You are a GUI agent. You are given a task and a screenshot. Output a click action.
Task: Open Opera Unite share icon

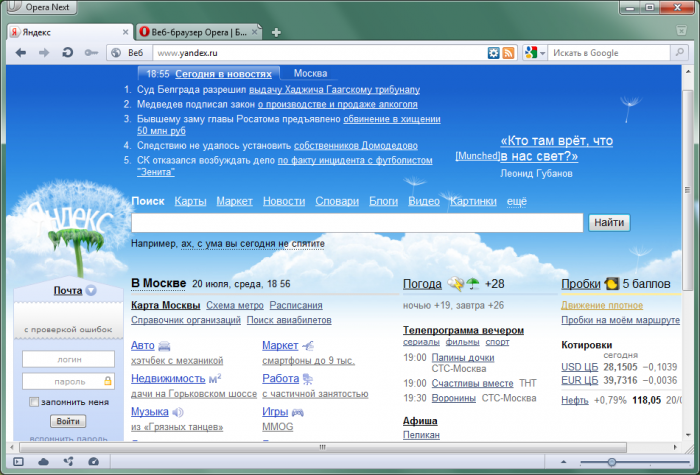tap(68, 462)
